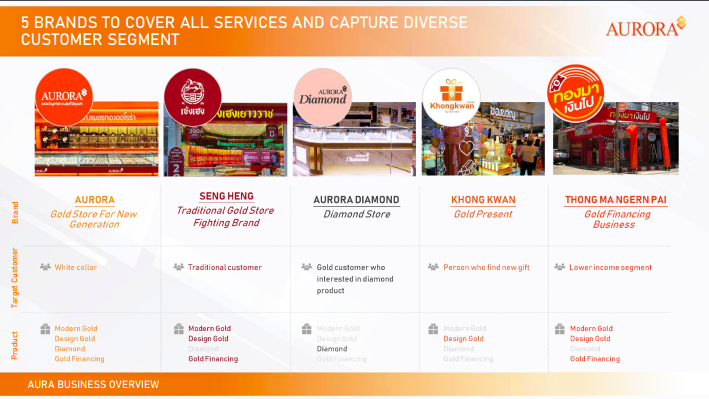709x399 pixels.
Task: Click the Khongkwan gift box logo
Action: tap(451, 97)
